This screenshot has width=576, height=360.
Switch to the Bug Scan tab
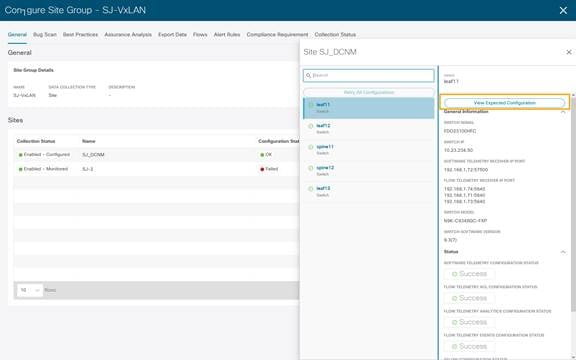(x=45, y=35)
